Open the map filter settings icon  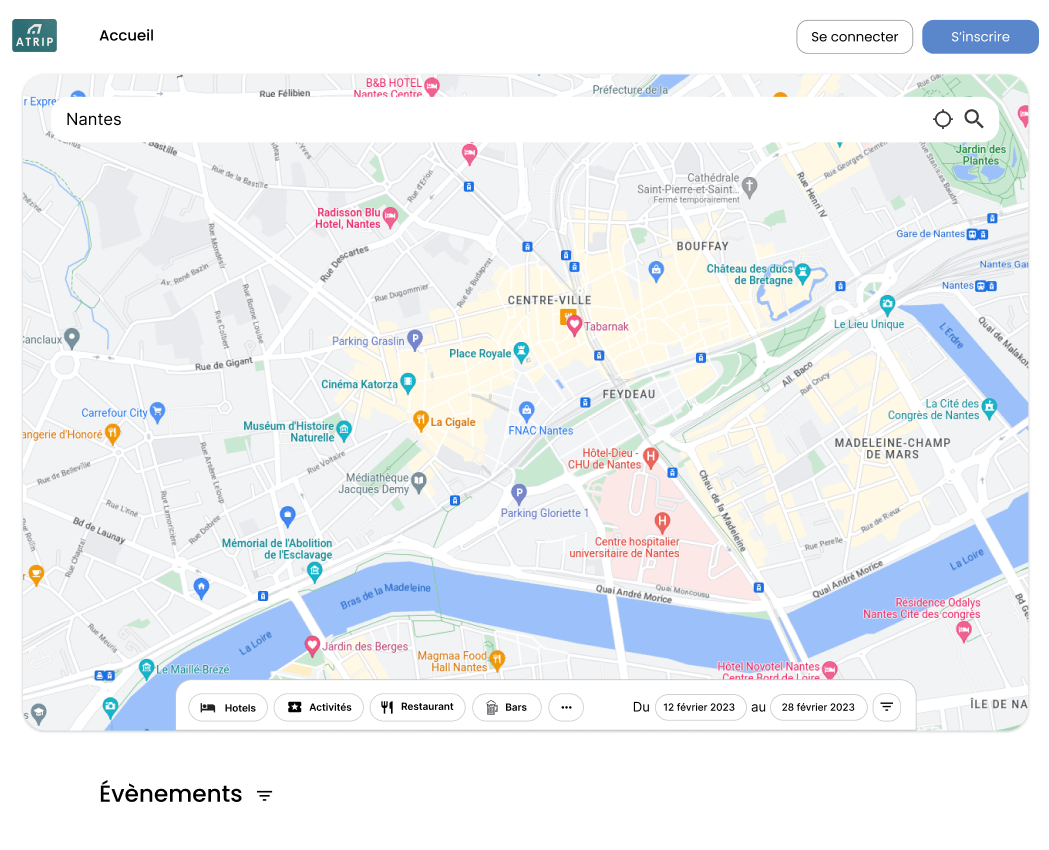[886, 707]
